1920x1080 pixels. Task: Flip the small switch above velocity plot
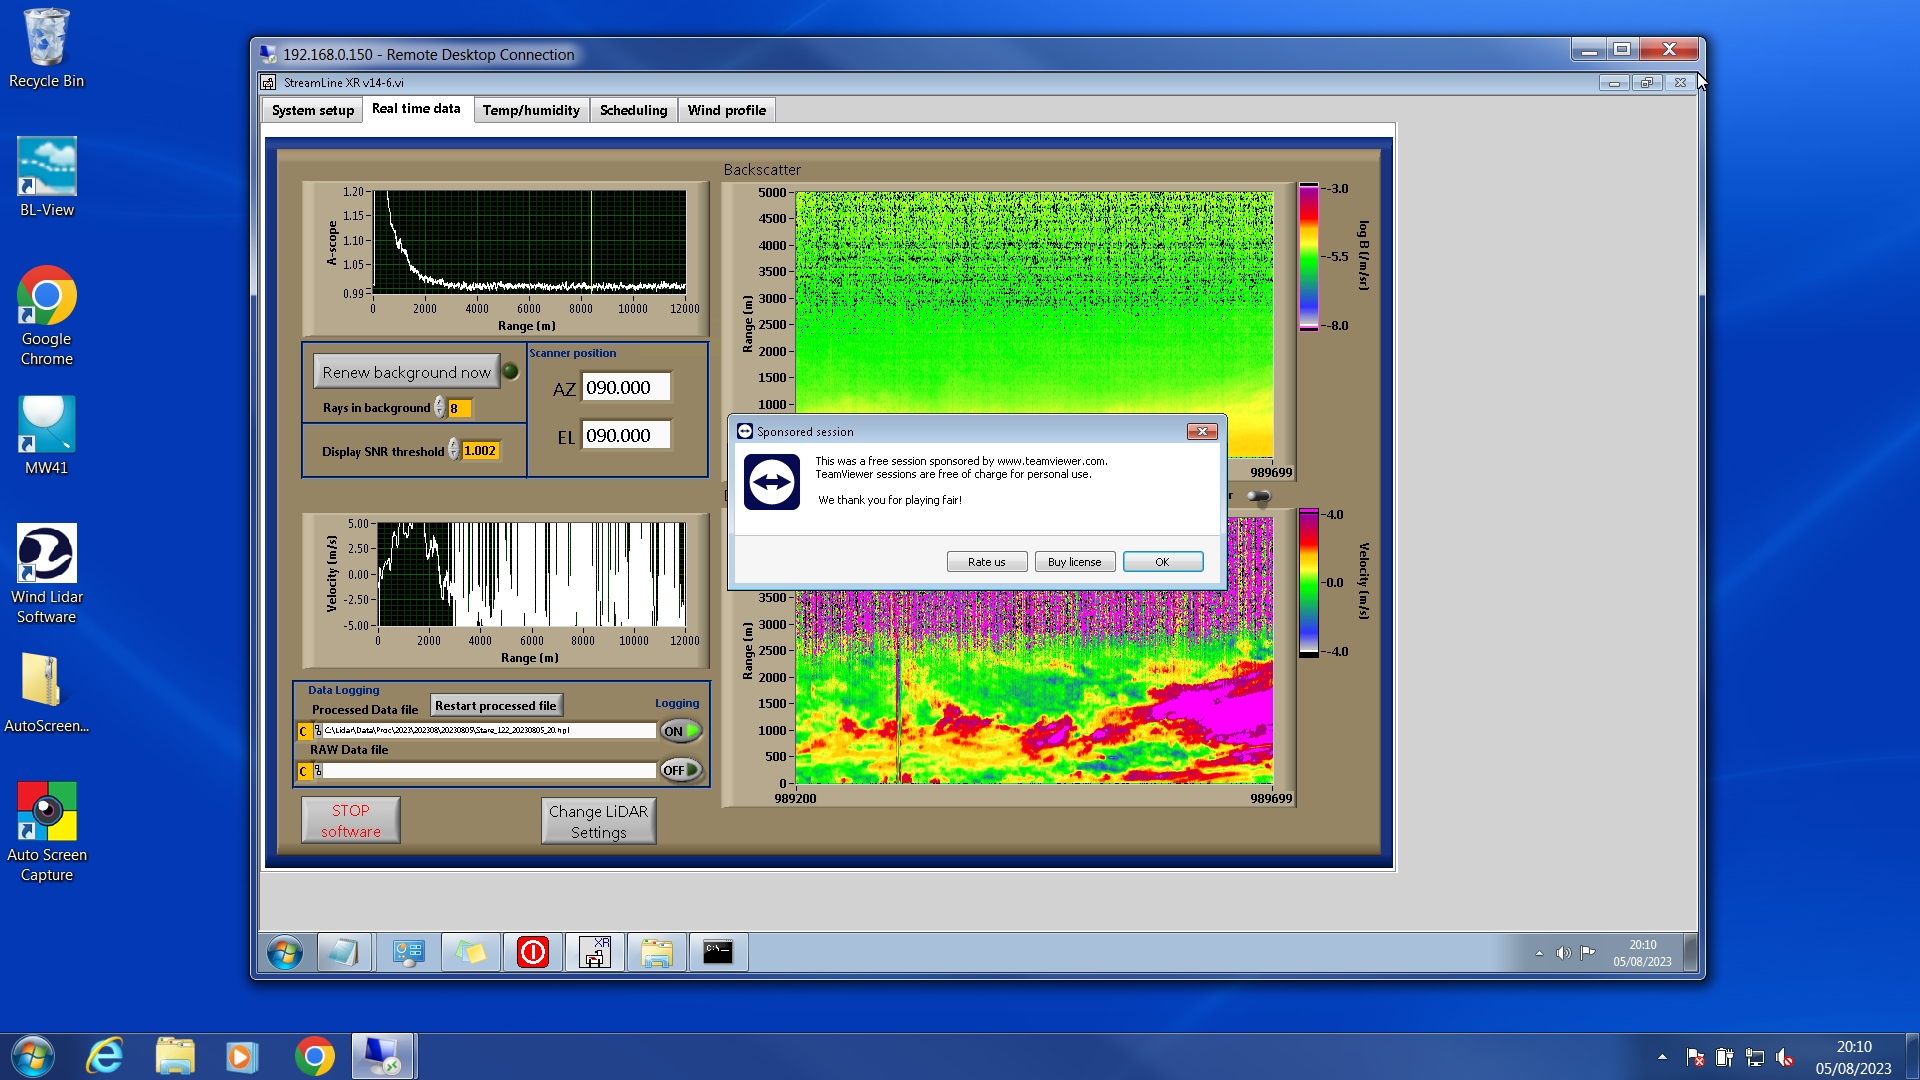(1259, 496)
